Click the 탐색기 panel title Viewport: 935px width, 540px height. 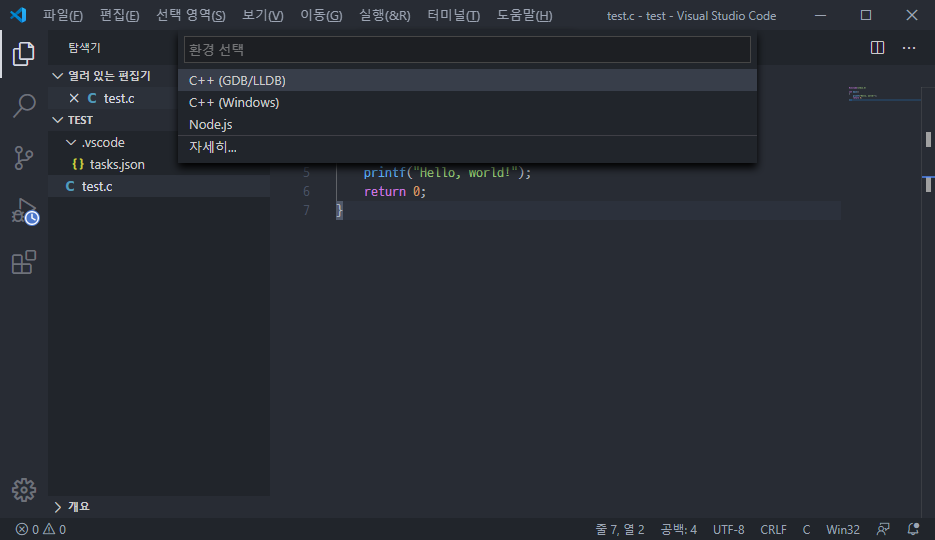(x=84, y=48)
